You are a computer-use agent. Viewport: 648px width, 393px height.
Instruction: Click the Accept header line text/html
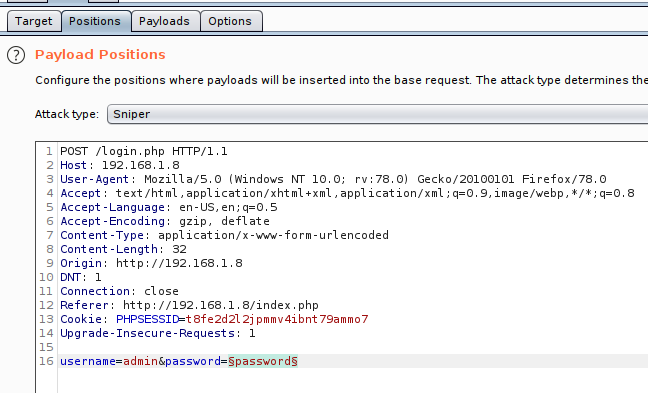pyautogui.click(x=347, y=193)
